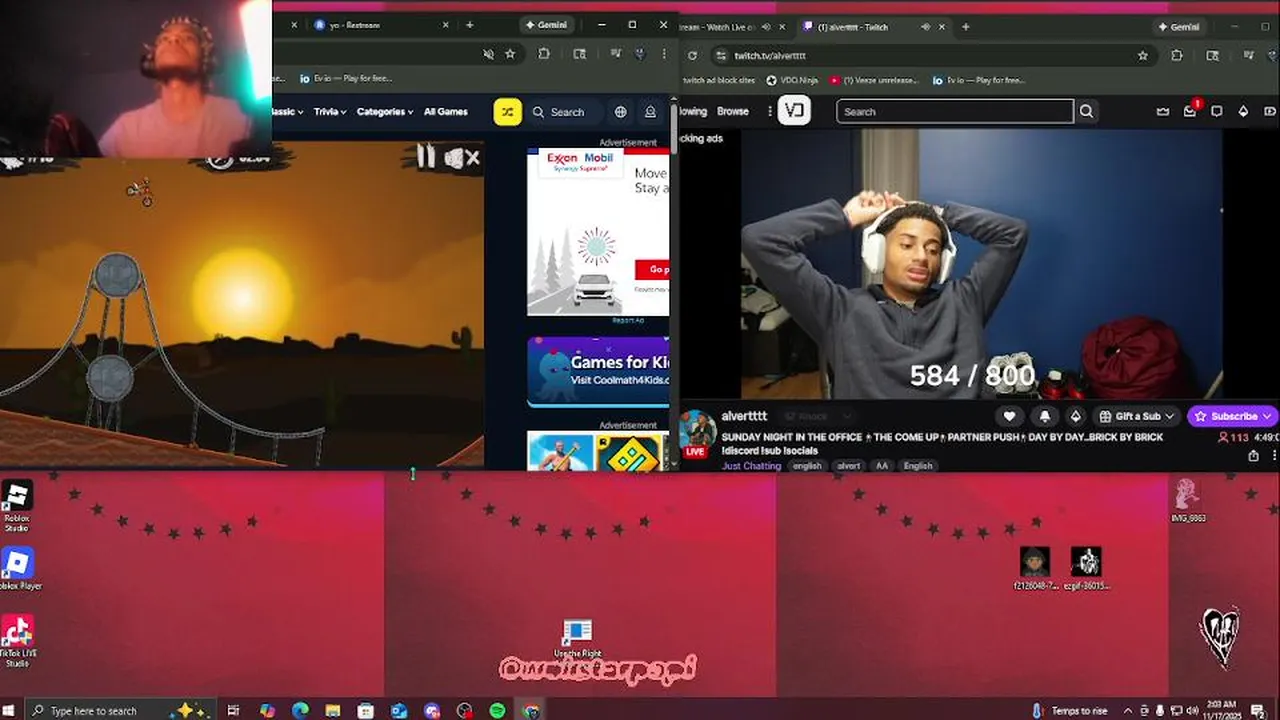Bookmark left browser page with star icon
Image resolution: width=1280 pixels, height=720 pixels.
click(x=510, y=54)
